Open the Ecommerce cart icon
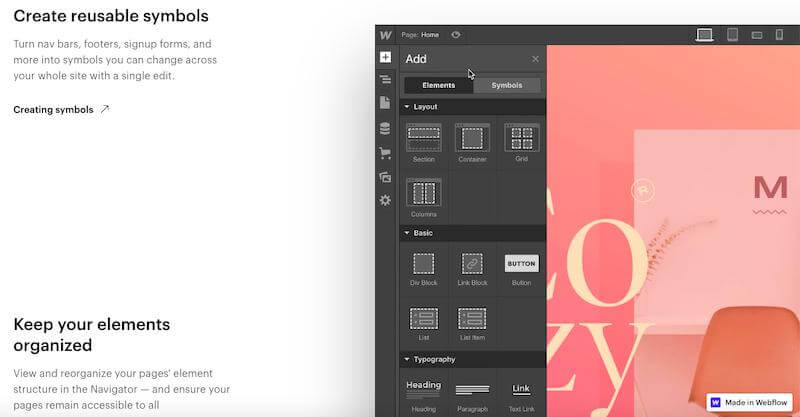This screenshot has height=417, width=800. [x=385, y=153]
